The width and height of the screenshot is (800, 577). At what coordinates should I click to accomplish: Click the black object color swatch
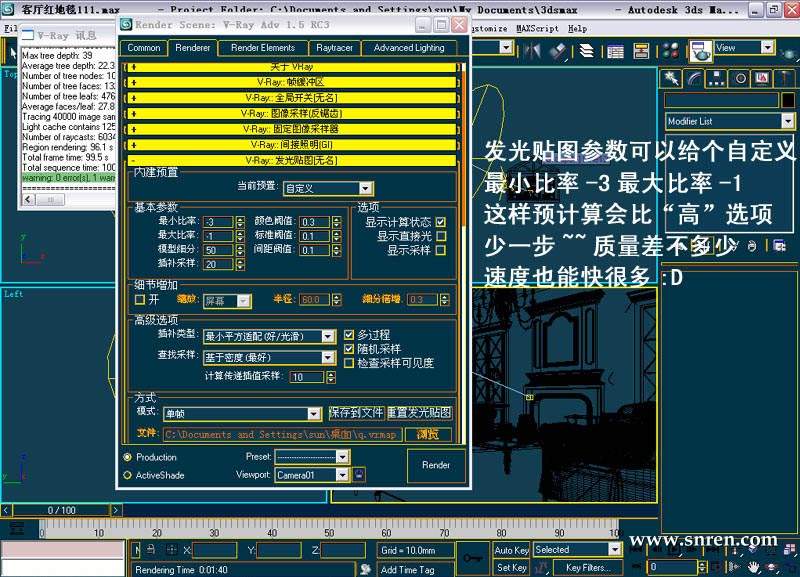(x=788, y=101)
